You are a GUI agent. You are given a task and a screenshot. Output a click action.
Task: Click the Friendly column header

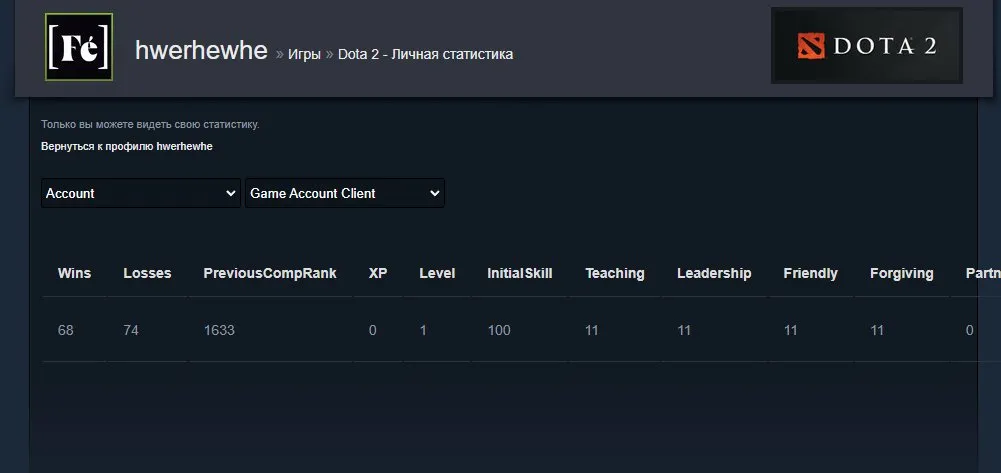pyautogui.click(x=810, y=273)
